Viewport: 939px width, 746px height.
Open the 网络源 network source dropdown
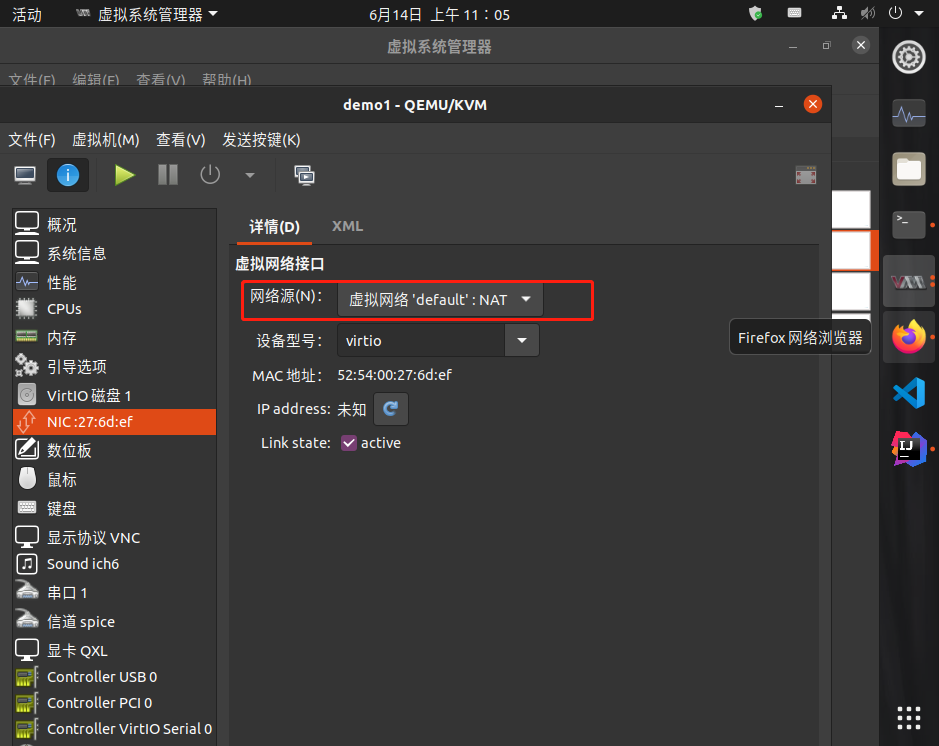coord(440,299)
